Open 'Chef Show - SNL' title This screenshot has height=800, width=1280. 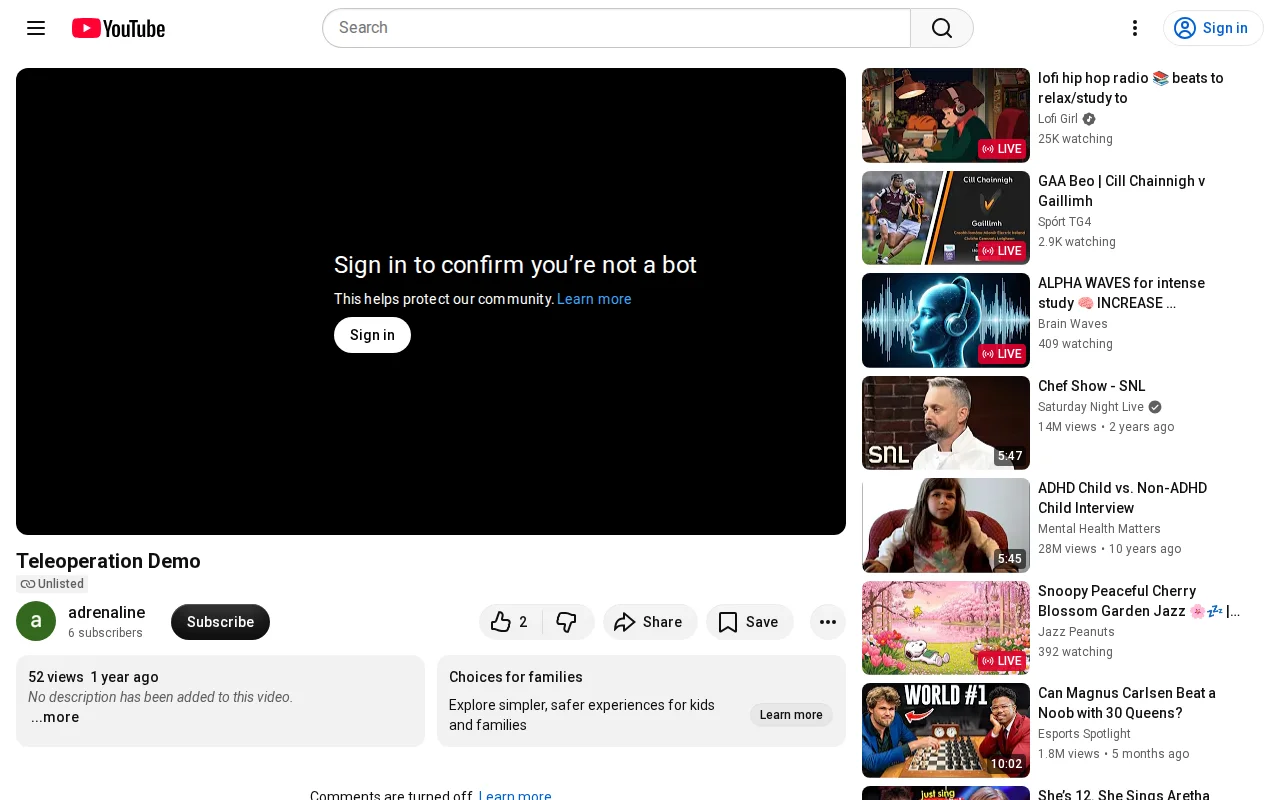click(x=1092, y=386)
